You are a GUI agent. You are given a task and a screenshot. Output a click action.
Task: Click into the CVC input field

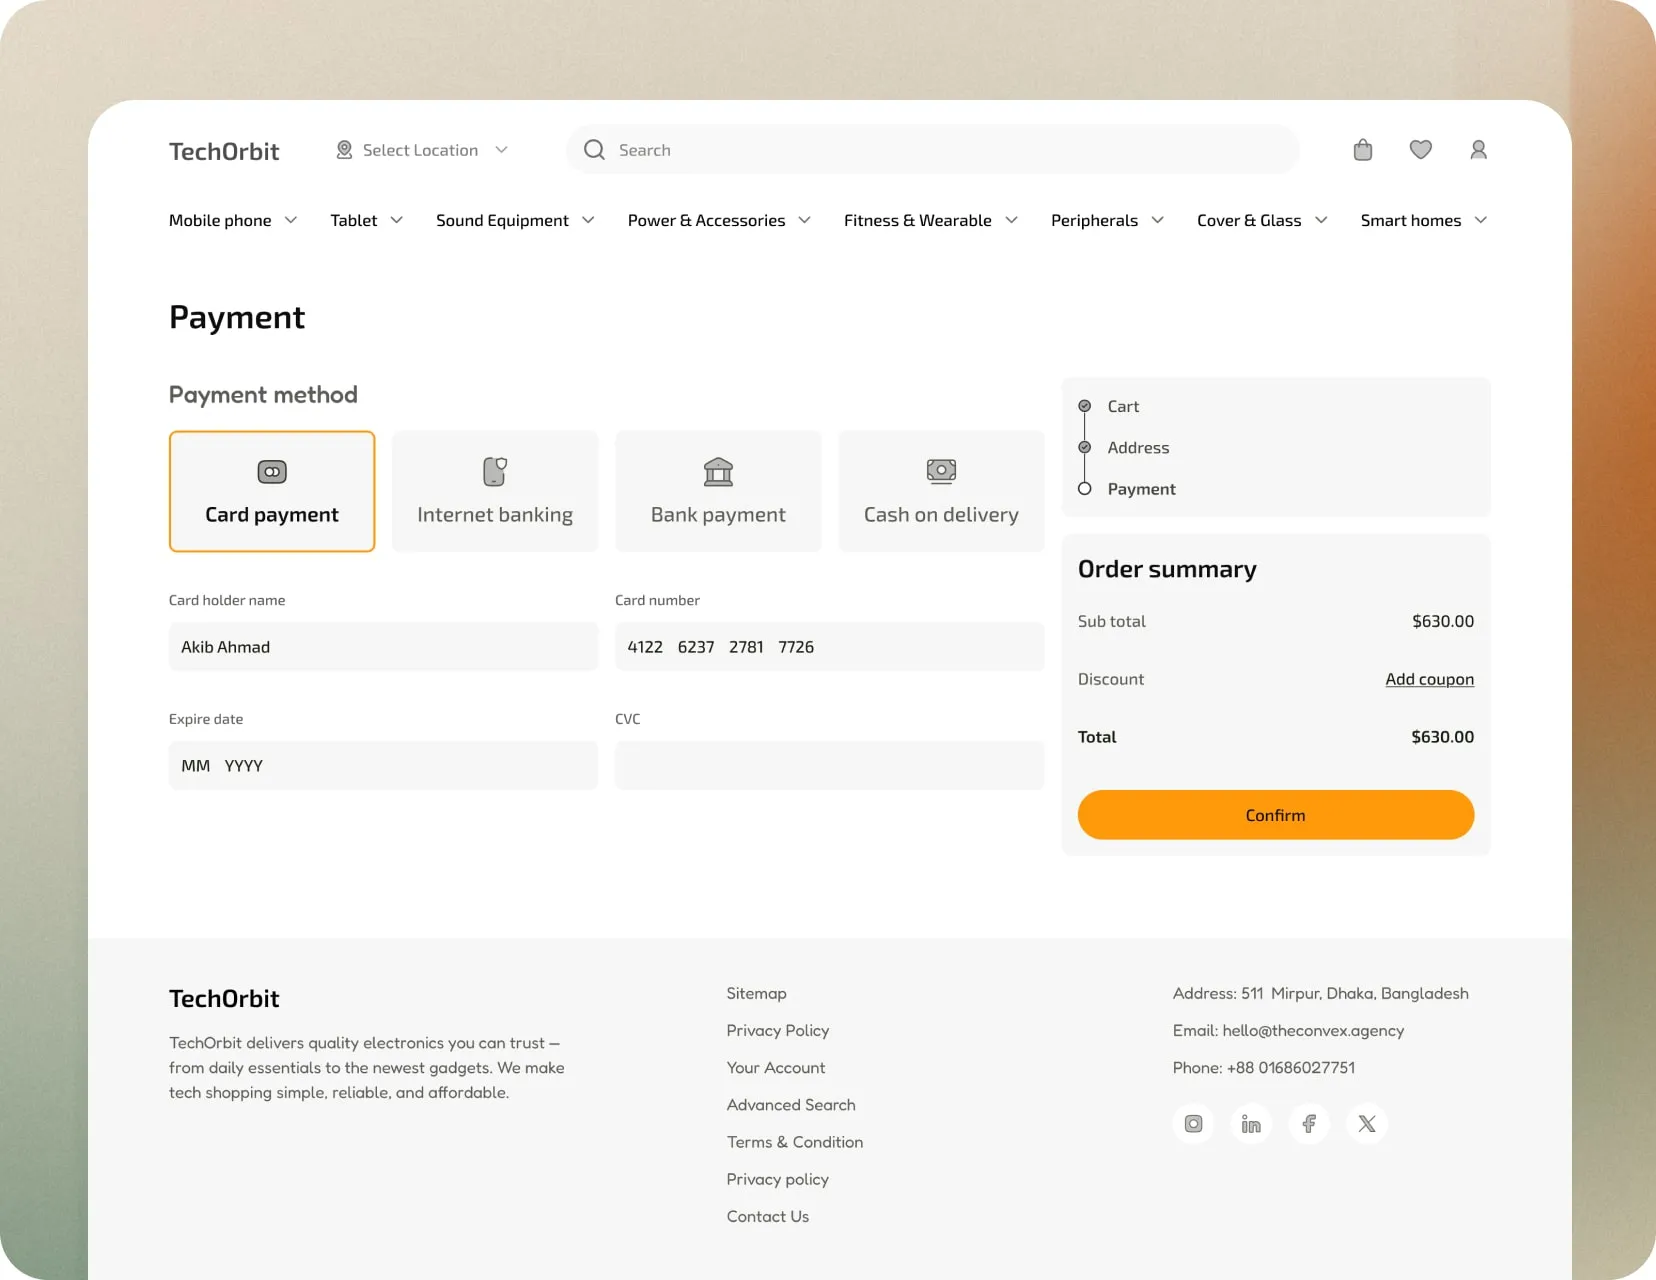point(829,766)
